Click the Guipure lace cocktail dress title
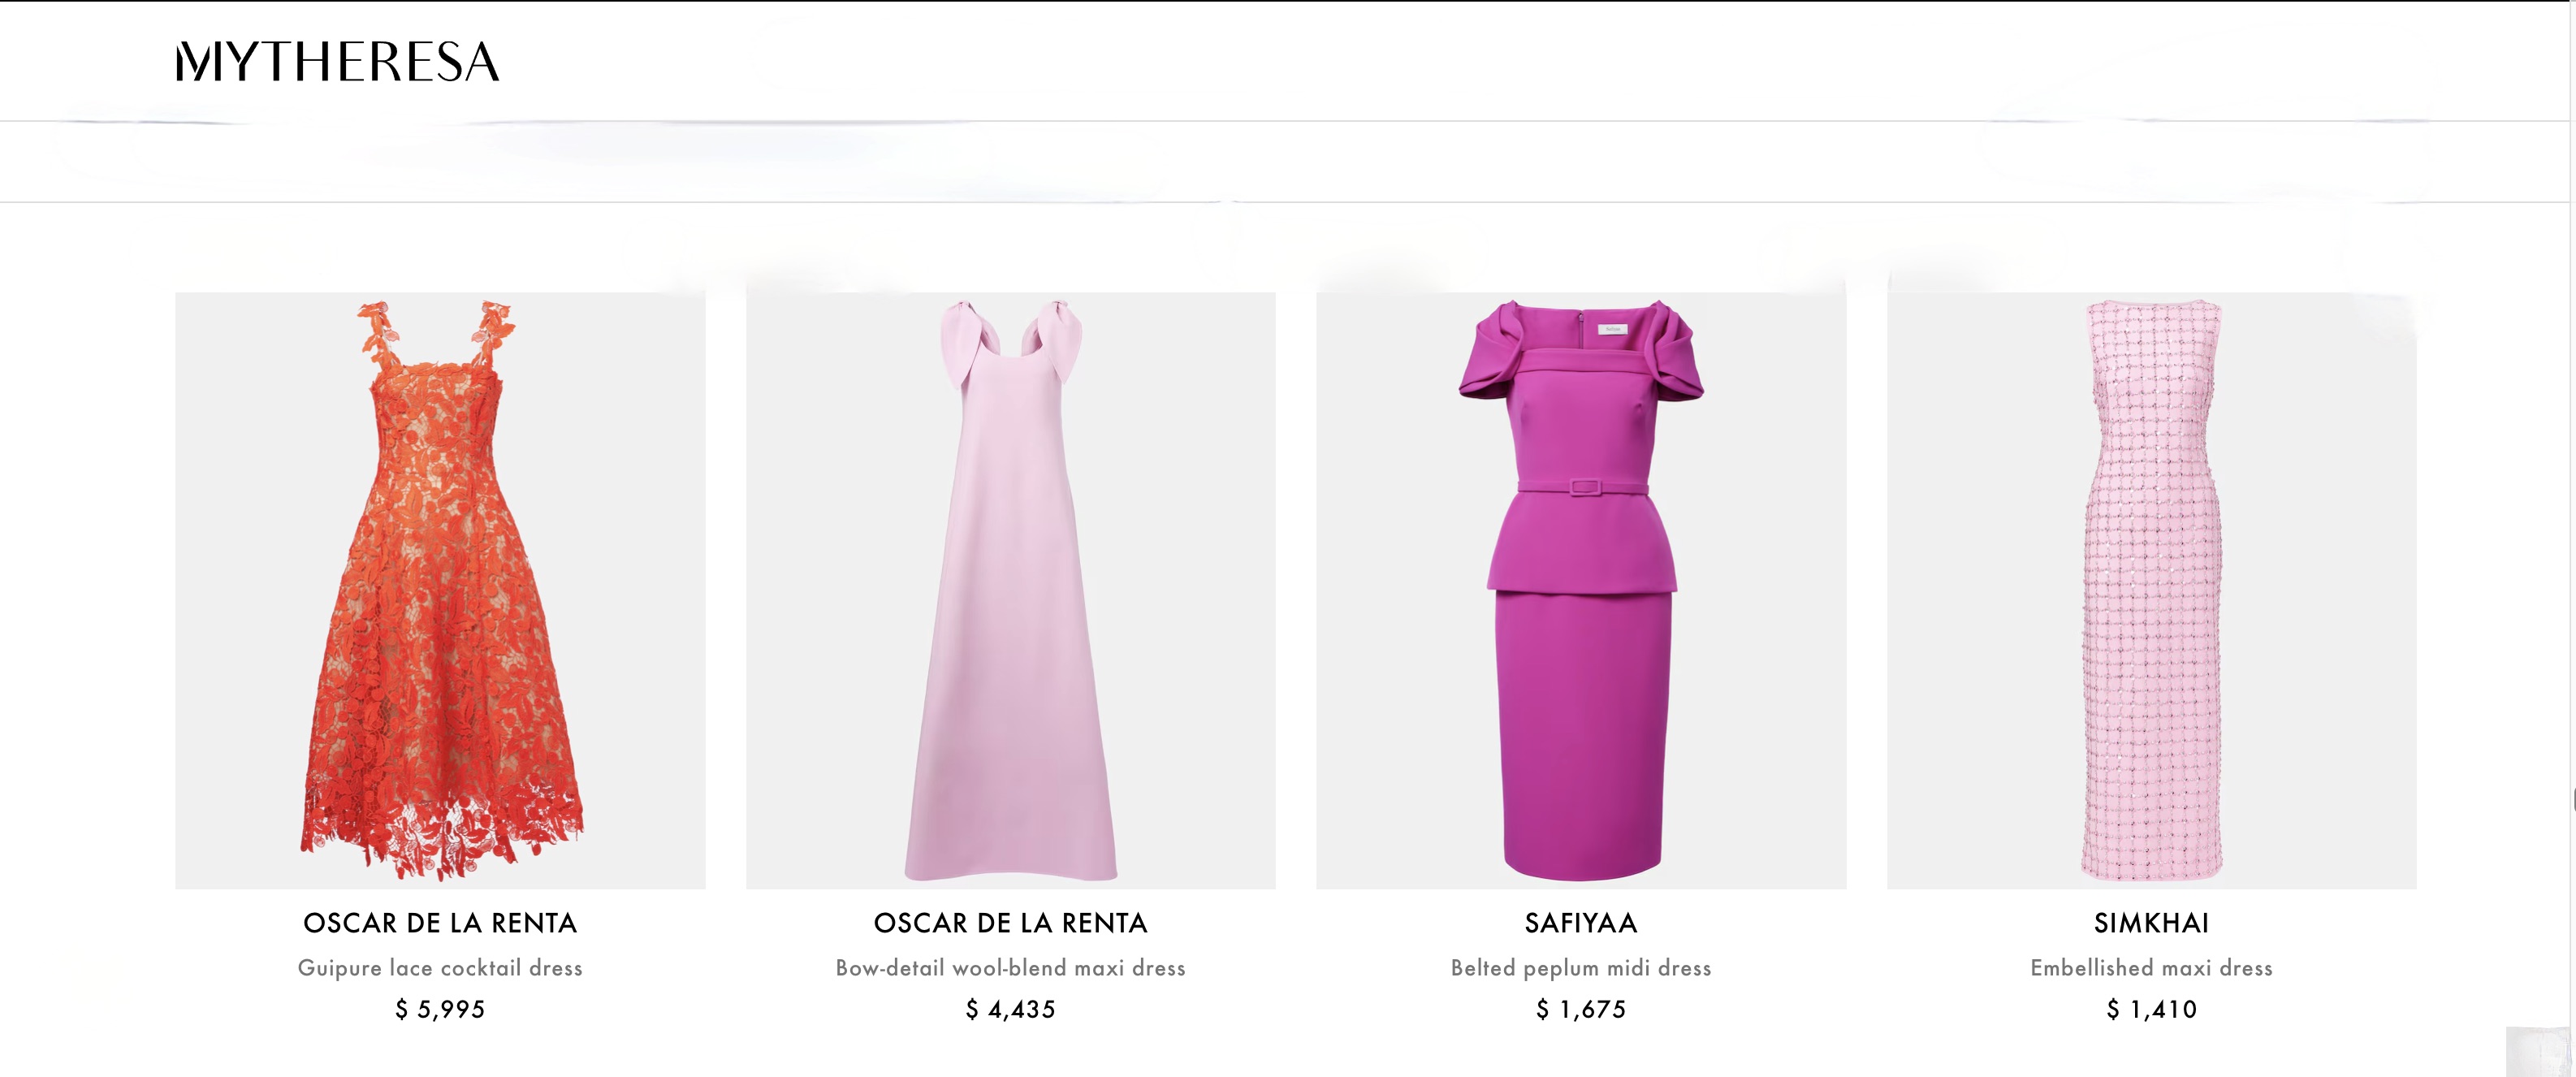Viewport: 2576px width, 1077px height. coord(440,968)
